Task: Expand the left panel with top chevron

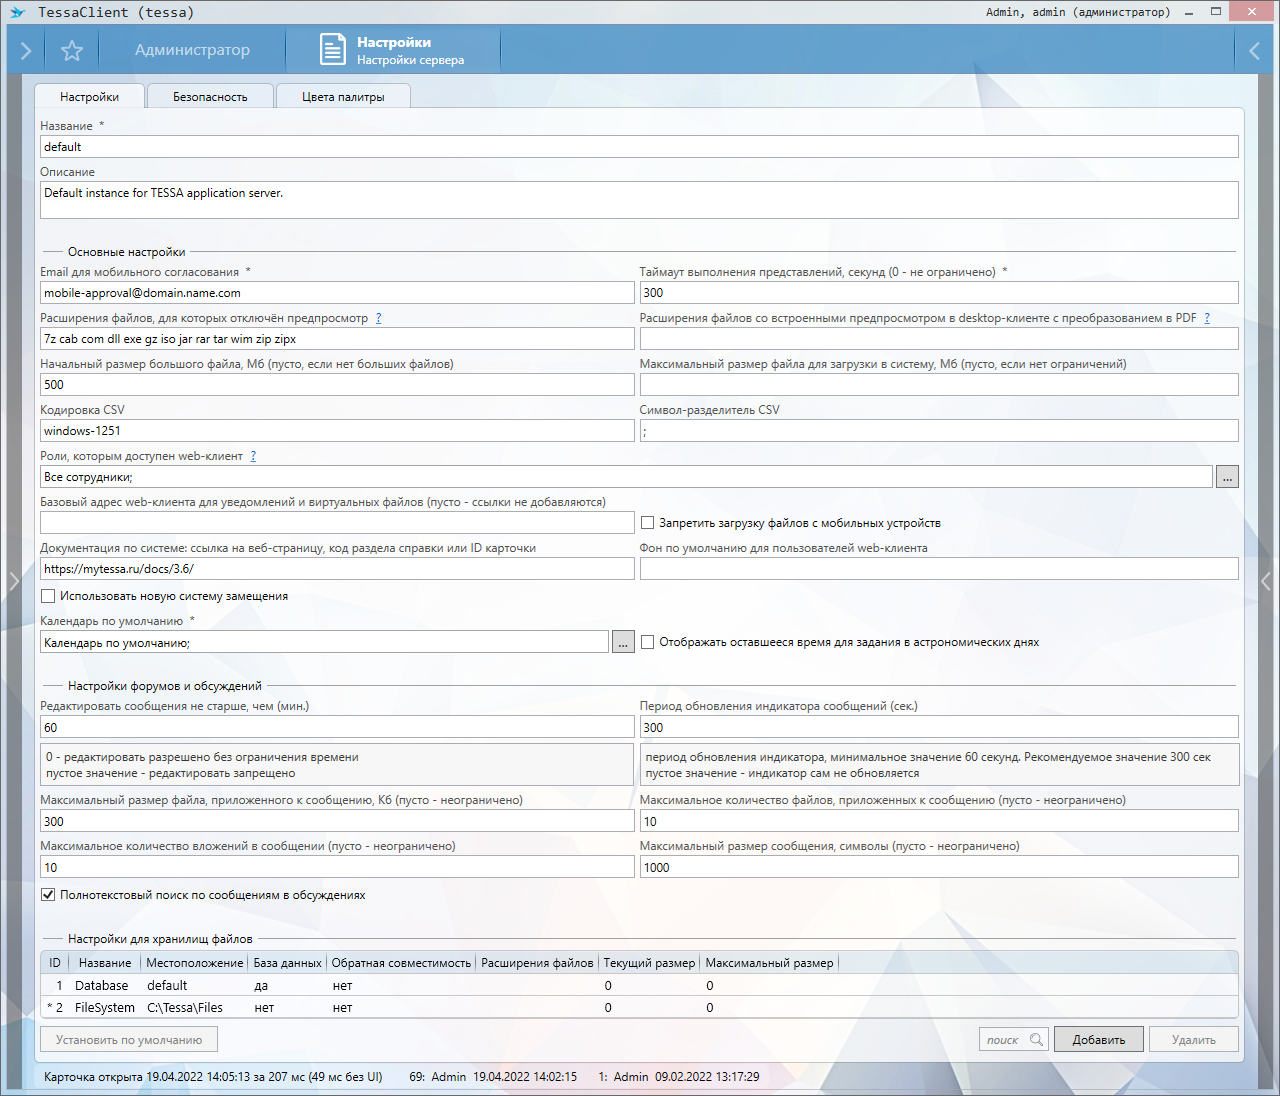Action: click(26, 51)
